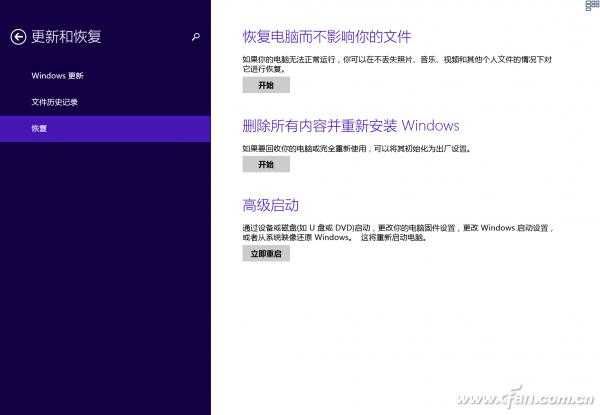The width and height of the screenshot is (600, 415).
Task: Click the 更新和恢复 page title
Action: 67,37
